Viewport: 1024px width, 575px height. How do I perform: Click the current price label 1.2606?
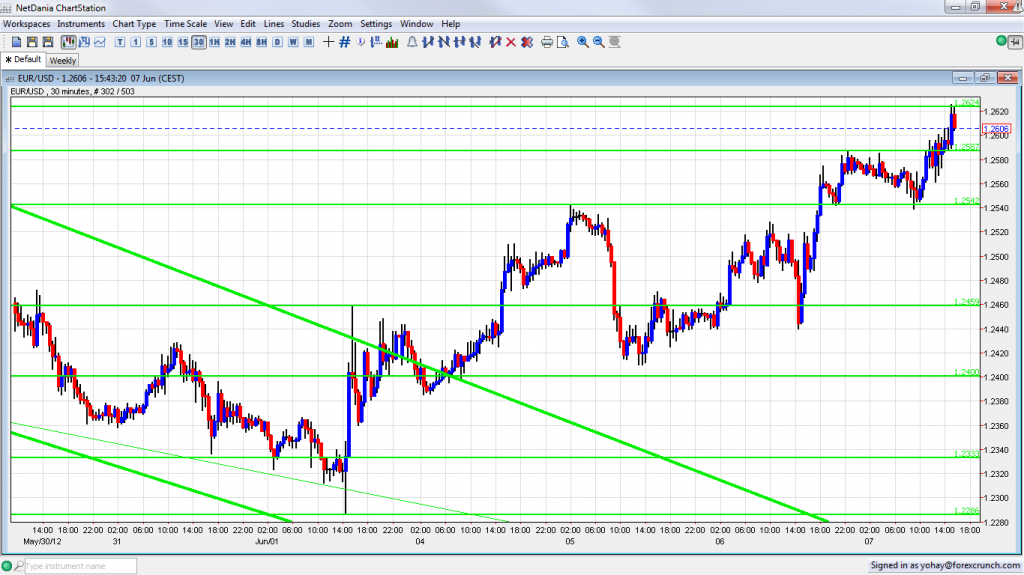tap(997, 129)
